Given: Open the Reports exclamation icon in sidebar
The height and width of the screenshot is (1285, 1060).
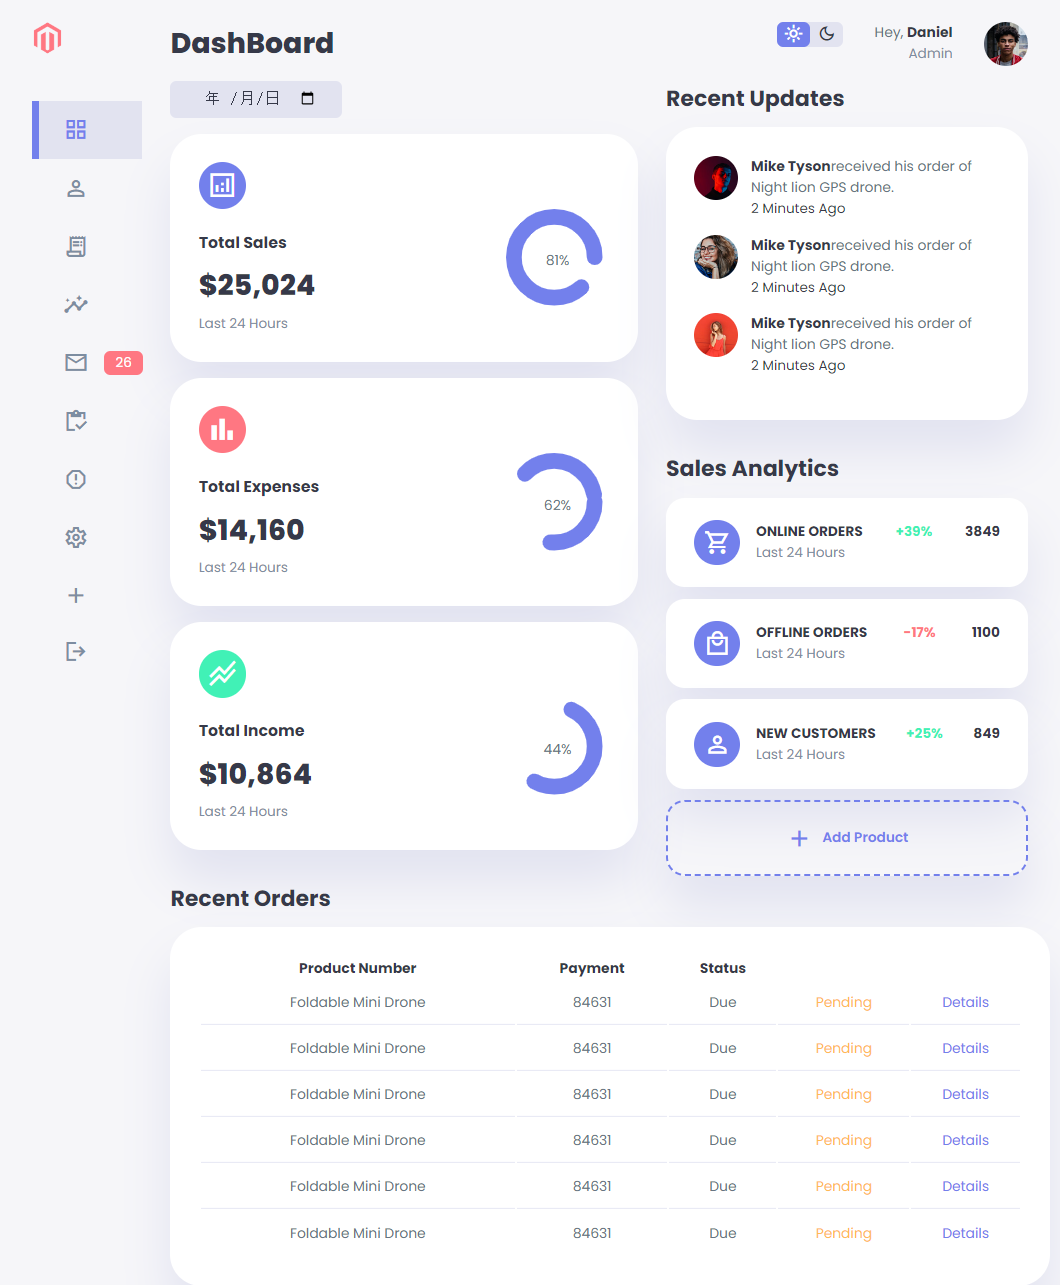Looking at the screenshot, I should point(76,479).
